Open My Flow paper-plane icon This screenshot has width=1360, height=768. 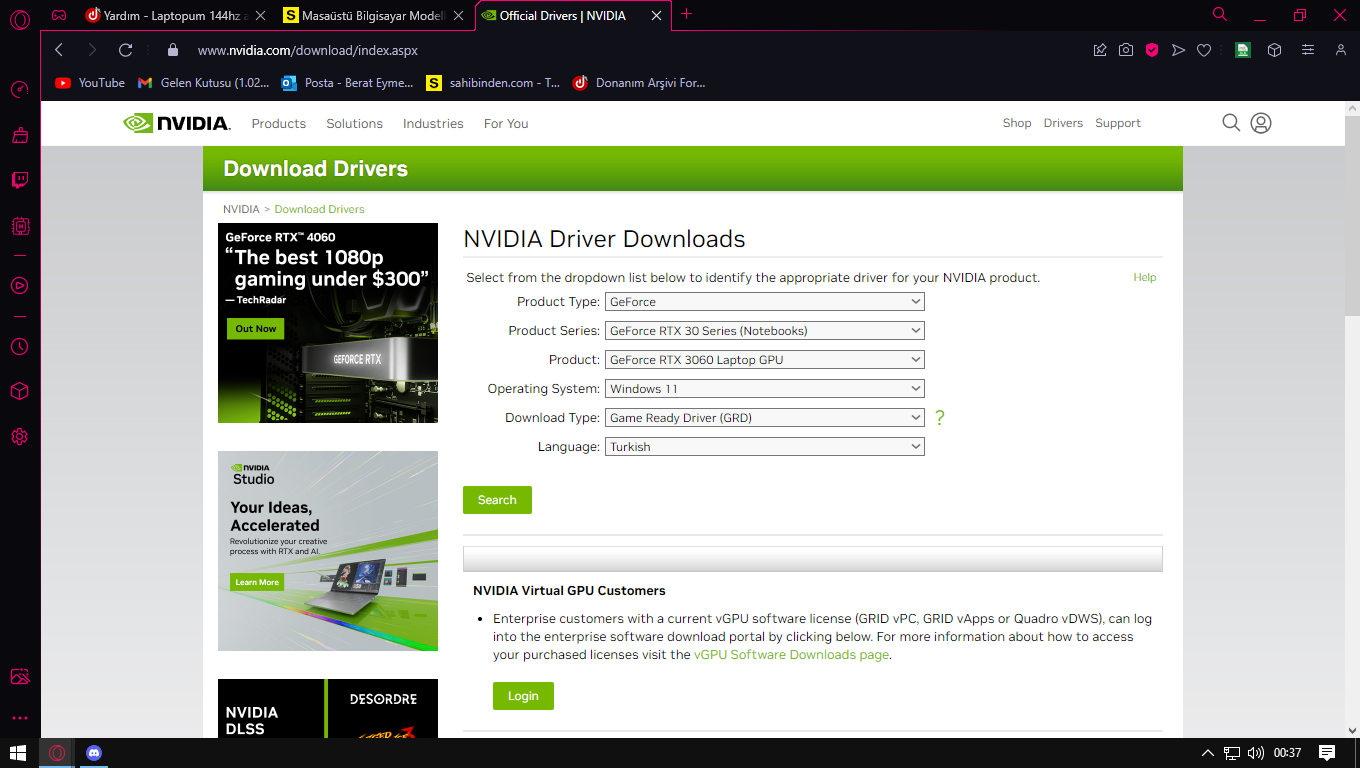[1178, 50]
